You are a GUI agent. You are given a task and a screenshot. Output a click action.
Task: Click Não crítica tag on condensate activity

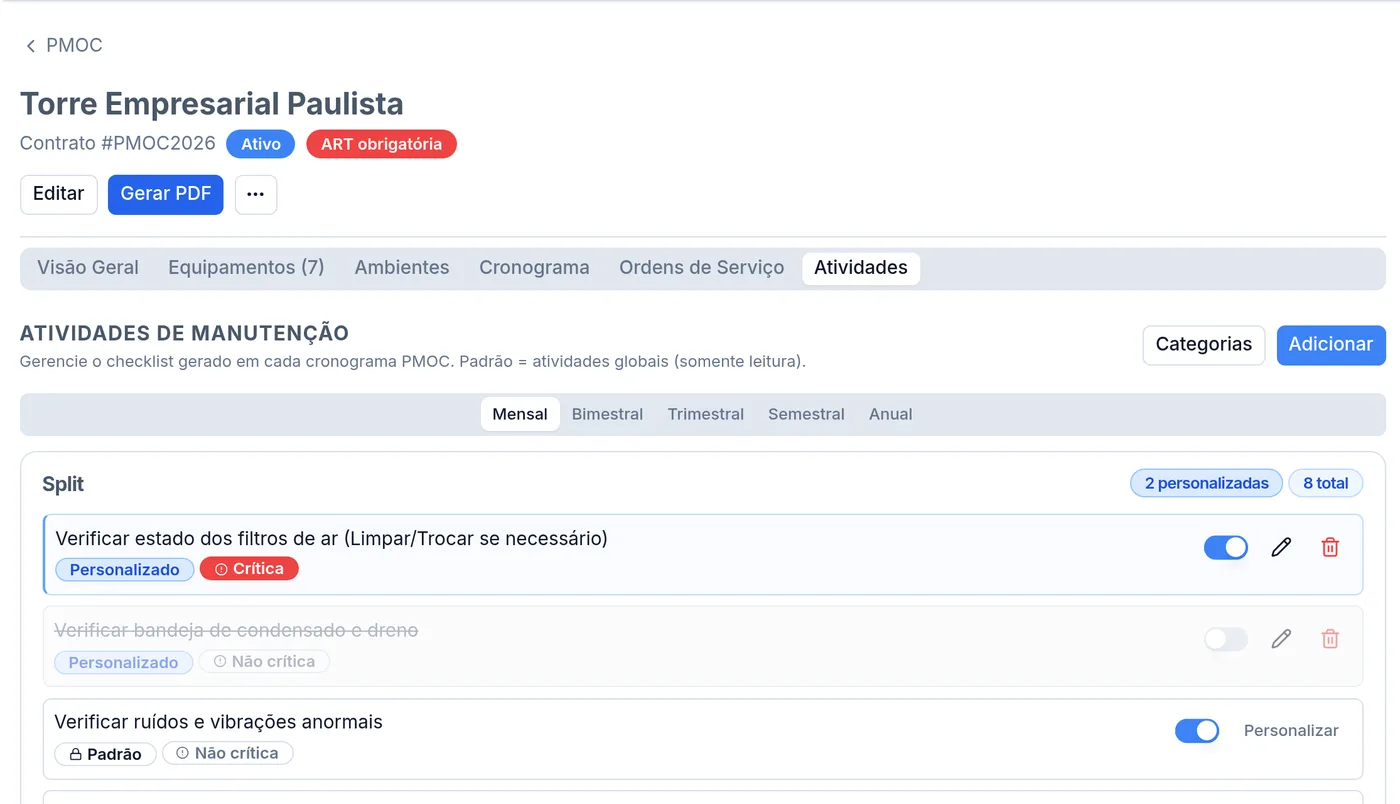tap(264, 661)
